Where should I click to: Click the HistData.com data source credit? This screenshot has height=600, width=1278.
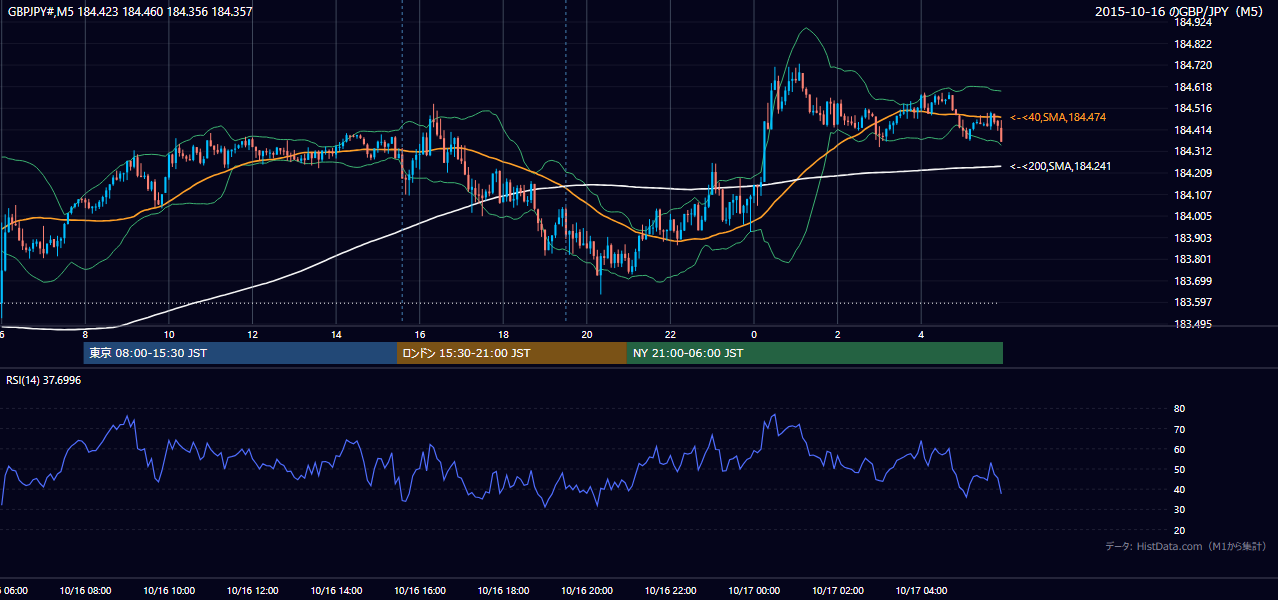pos(1186,546)
